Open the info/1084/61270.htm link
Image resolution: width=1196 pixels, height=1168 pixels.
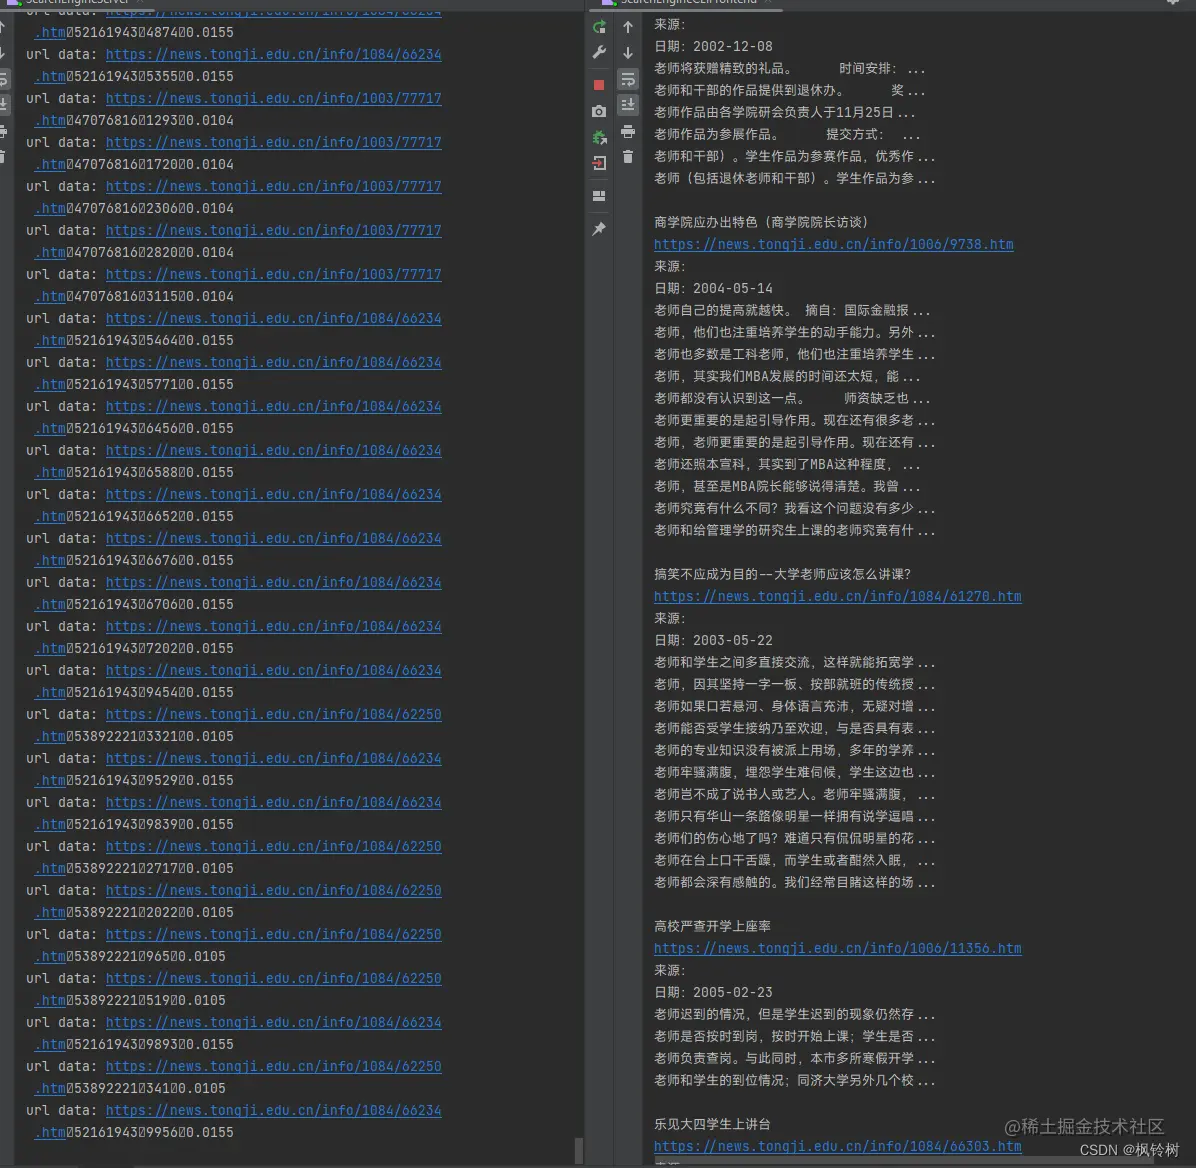coord(838,596)
